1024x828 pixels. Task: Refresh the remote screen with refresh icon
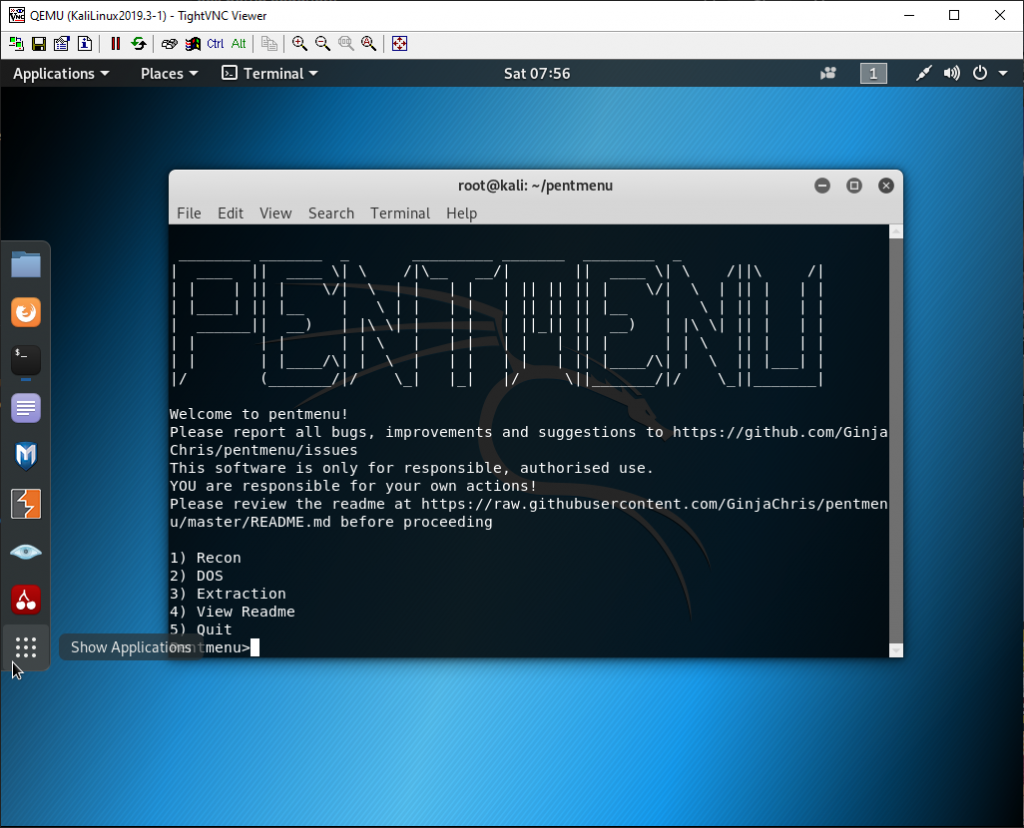pos(138,44)
